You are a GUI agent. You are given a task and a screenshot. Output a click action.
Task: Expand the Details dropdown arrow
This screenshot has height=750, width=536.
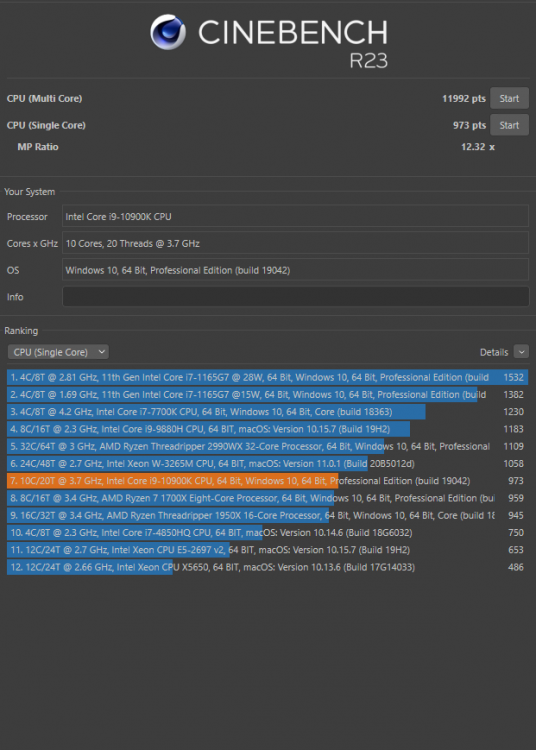click(521, 352)
